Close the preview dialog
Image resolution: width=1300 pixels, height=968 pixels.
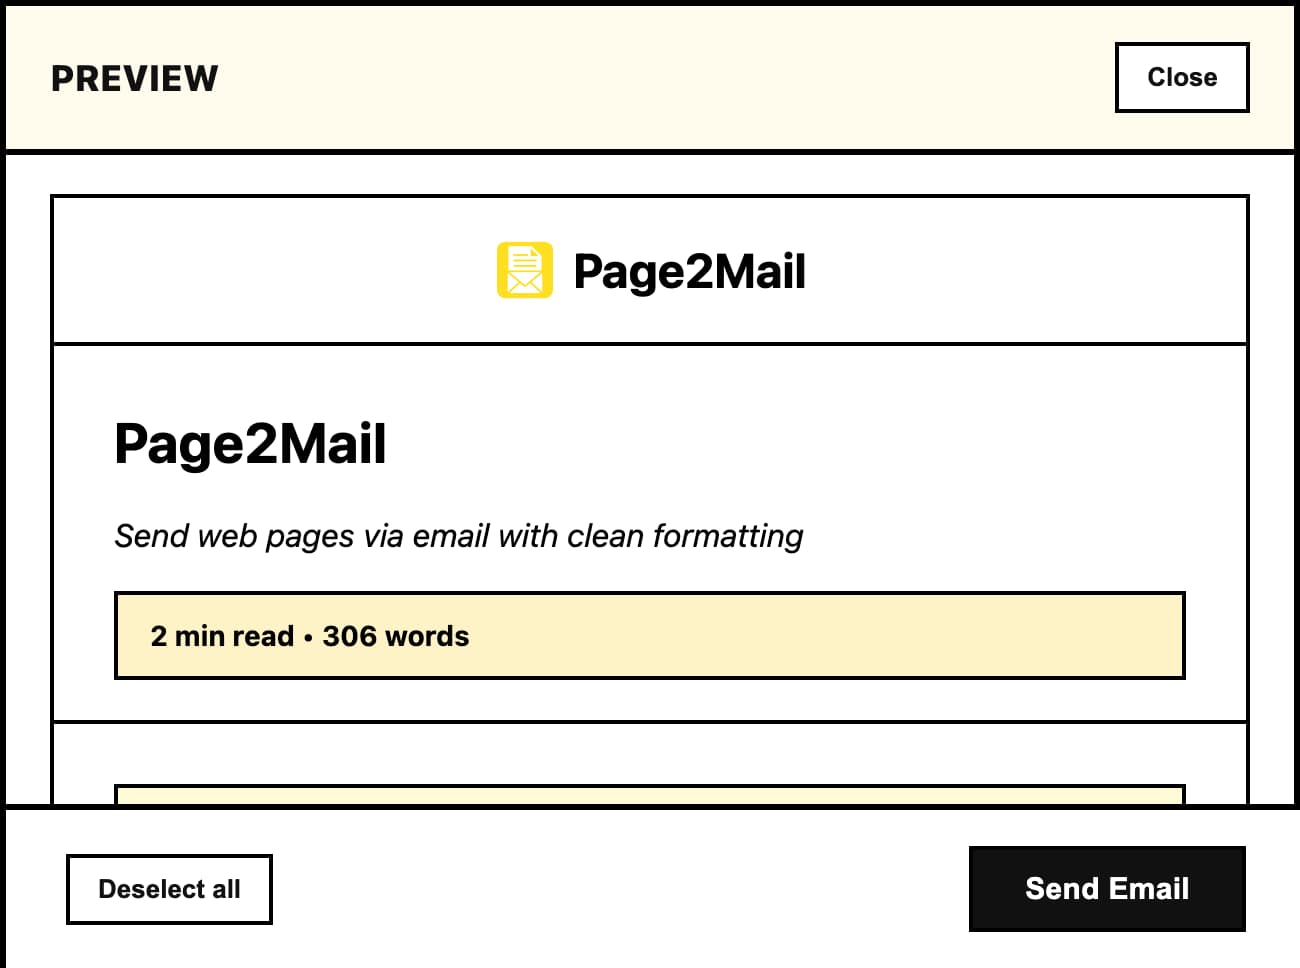(1181, 77)
